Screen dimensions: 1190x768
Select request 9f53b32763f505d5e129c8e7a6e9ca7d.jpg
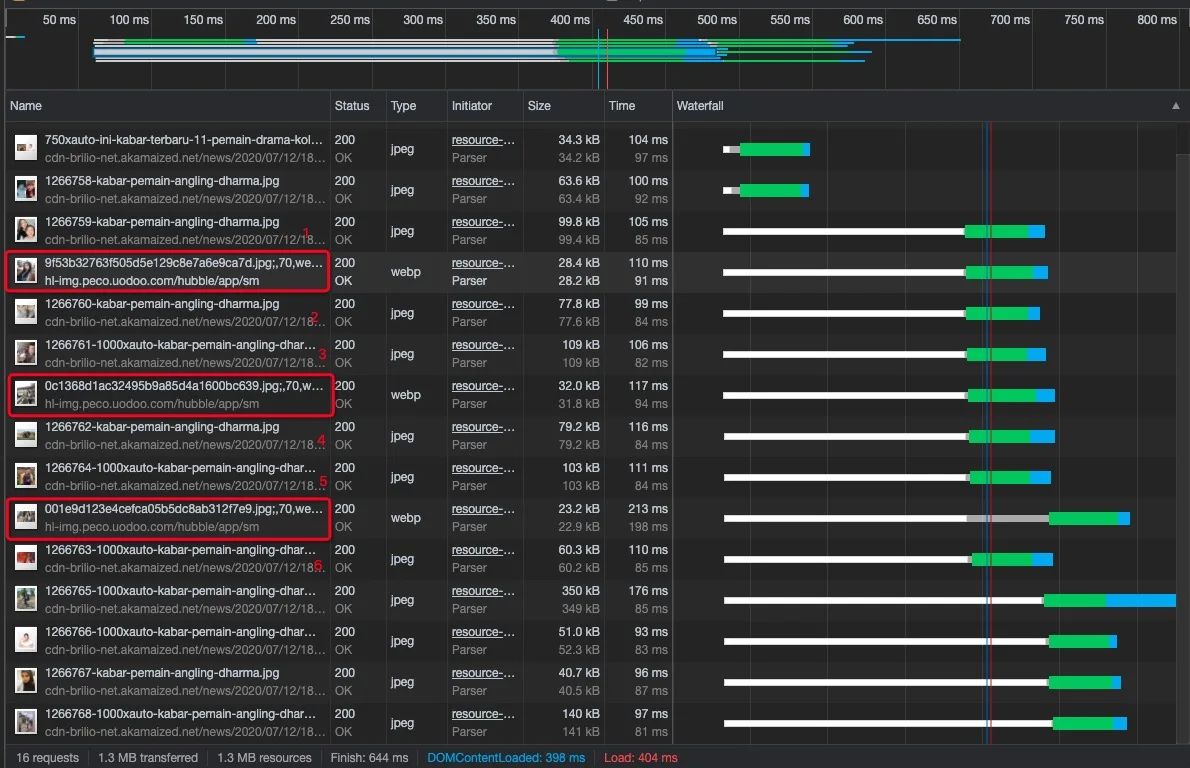(183, 263)
